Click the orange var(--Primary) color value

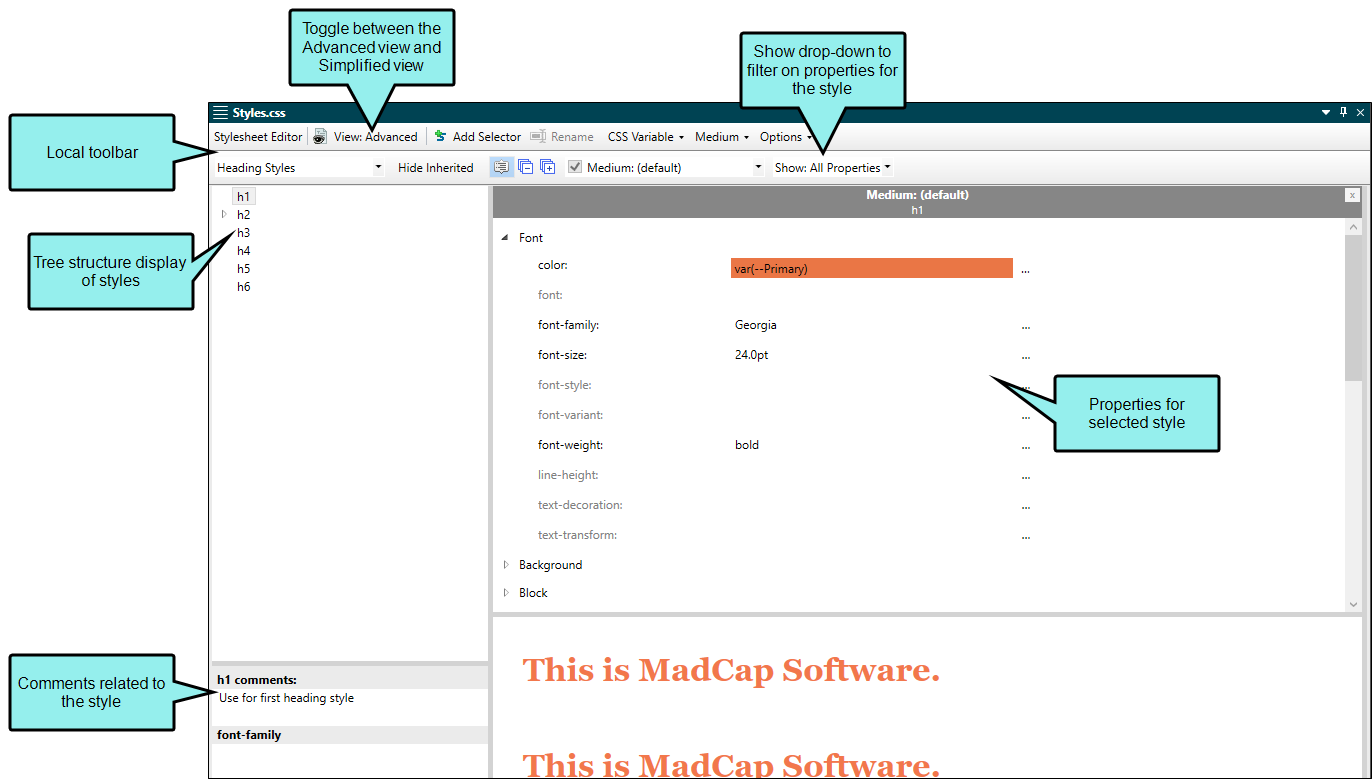872,268
